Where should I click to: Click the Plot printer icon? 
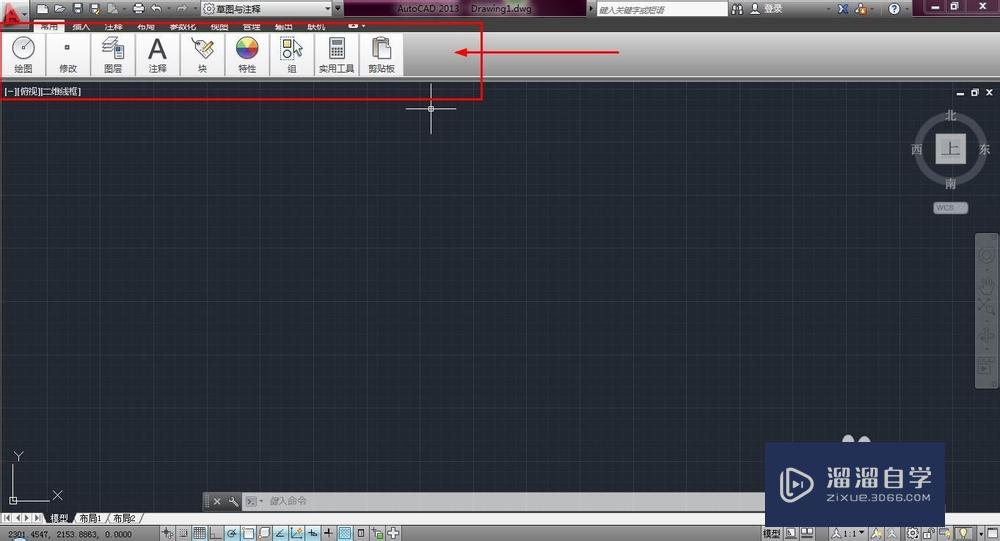click(x=138, y=9)
